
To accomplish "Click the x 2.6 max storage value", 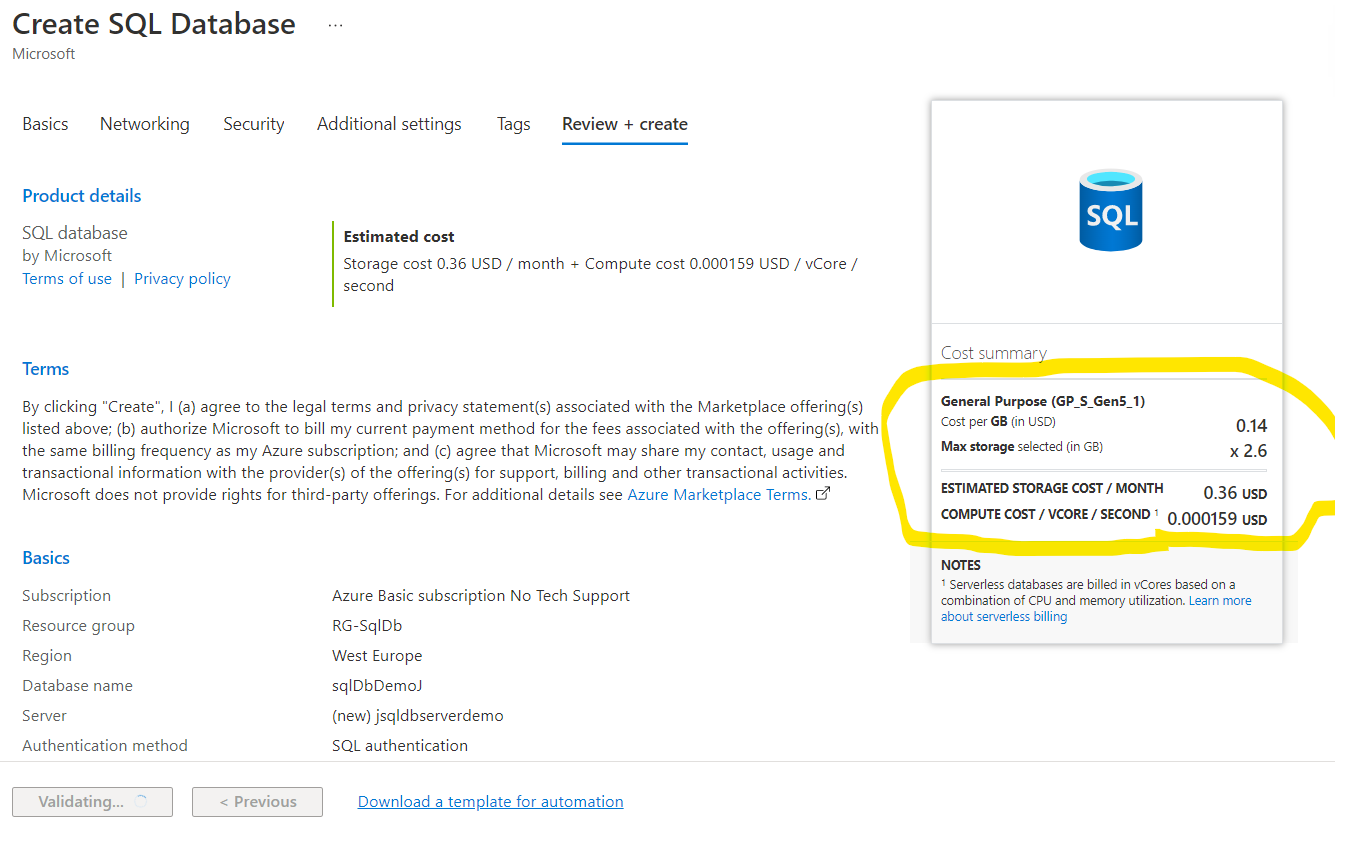I will [1249, 451].
